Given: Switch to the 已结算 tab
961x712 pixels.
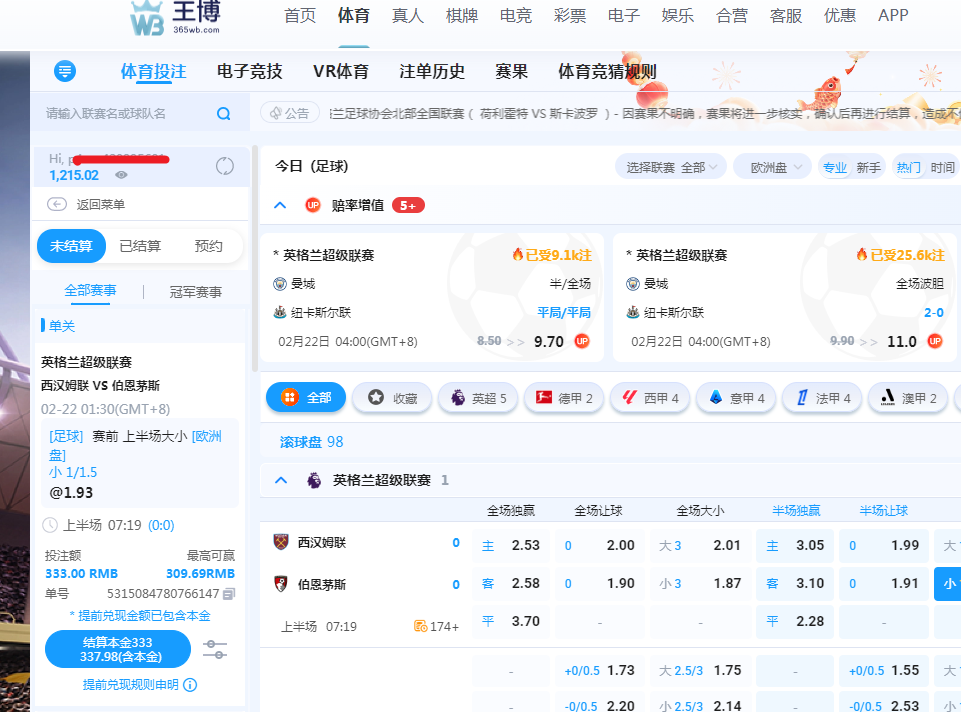Looking at the screenshot, I should coord(140,246).
